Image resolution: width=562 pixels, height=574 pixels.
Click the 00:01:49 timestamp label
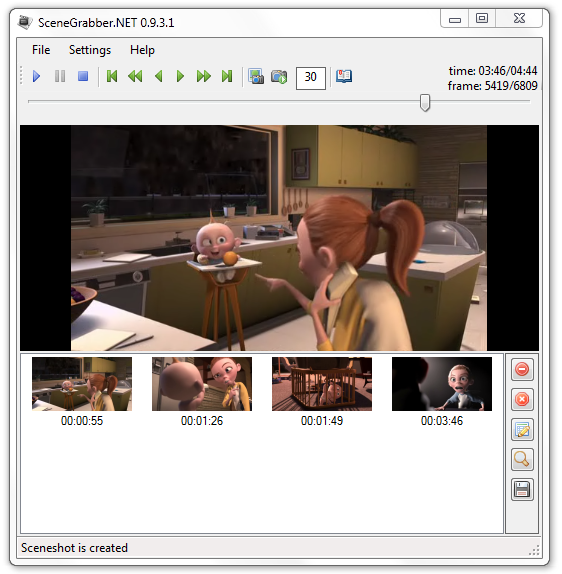click(x=322, y=421)
